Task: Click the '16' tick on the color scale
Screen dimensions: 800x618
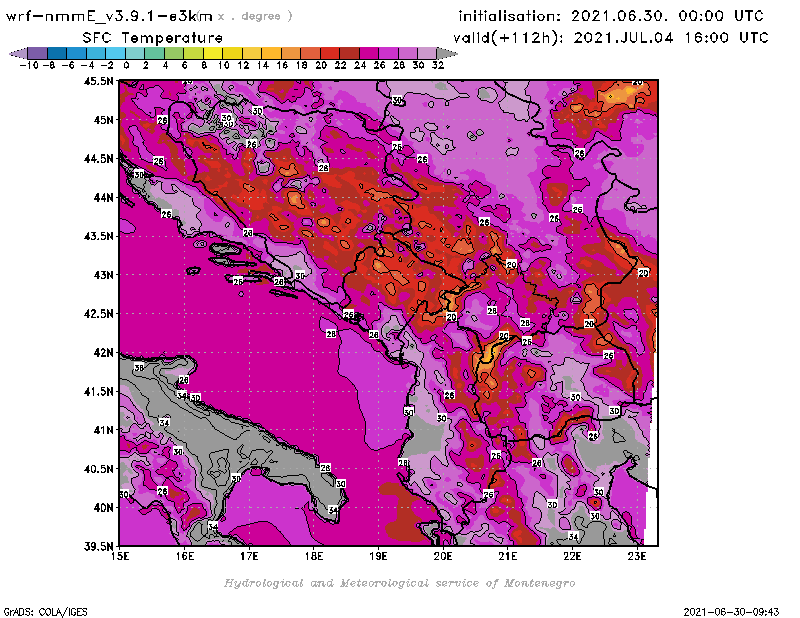Action: tap(282, 65)
